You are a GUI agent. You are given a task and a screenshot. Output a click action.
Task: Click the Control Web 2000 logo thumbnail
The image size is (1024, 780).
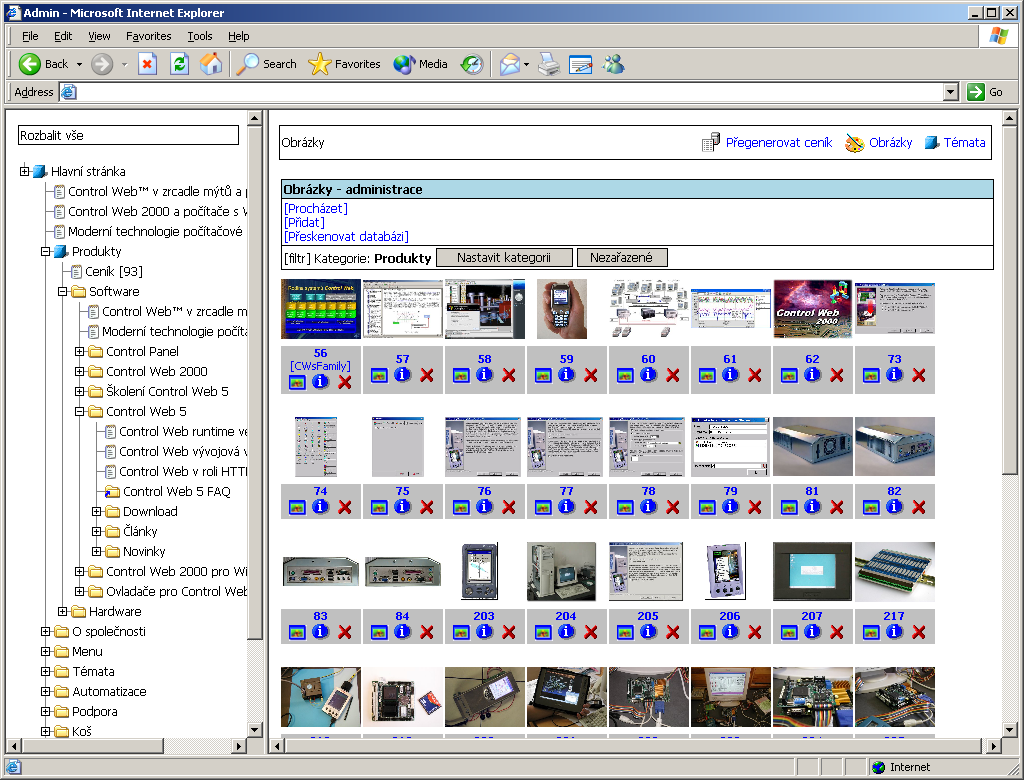click(x=812, y=310)
